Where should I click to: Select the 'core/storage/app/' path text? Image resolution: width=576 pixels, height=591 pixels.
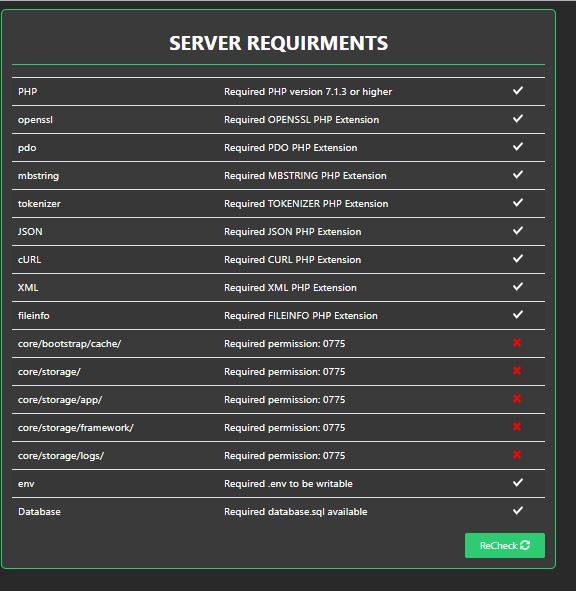[x=60, y=400]
